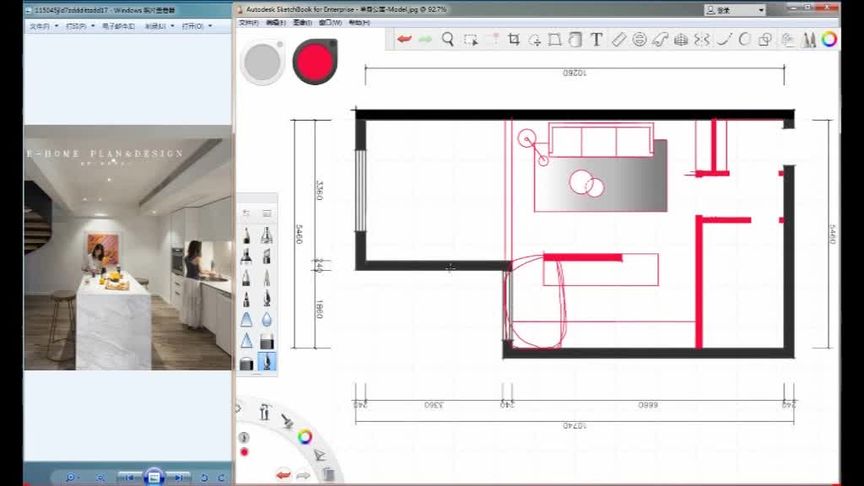Click the slideshow play button in viewer

point(154,477)
